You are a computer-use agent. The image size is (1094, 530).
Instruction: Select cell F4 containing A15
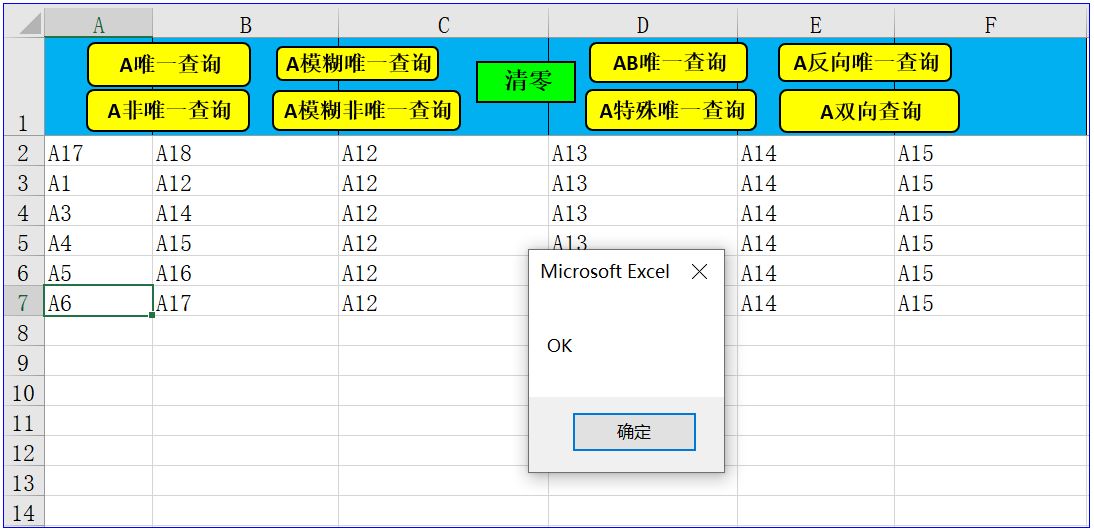coord(991,211)
